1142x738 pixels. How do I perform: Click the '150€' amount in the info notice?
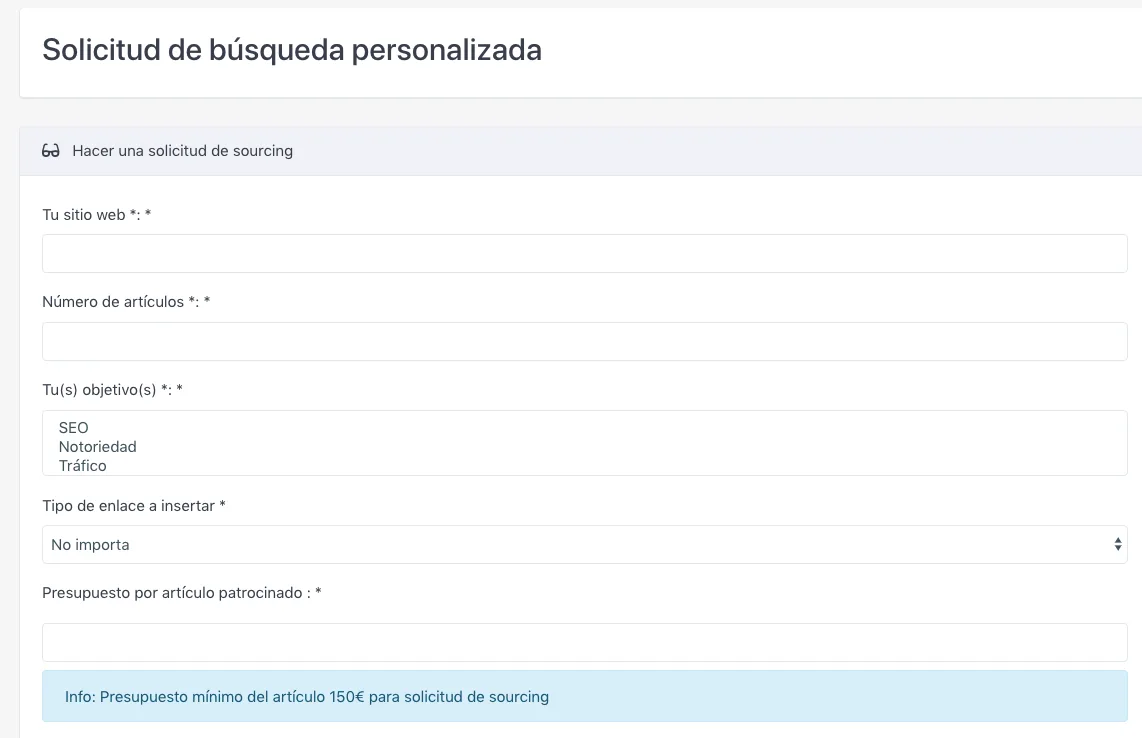tap(346, 696)
